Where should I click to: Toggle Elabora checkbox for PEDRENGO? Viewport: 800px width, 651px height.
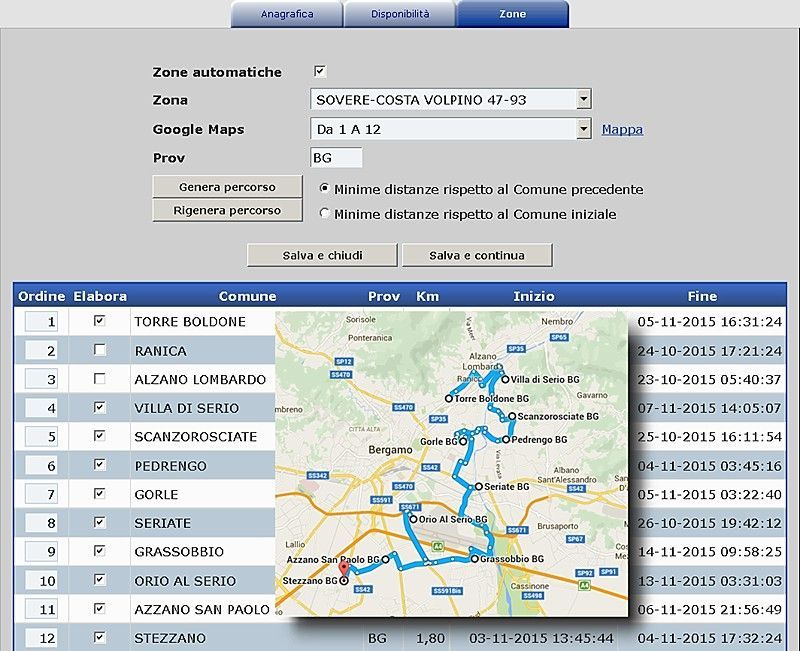(x=99, y=464)
